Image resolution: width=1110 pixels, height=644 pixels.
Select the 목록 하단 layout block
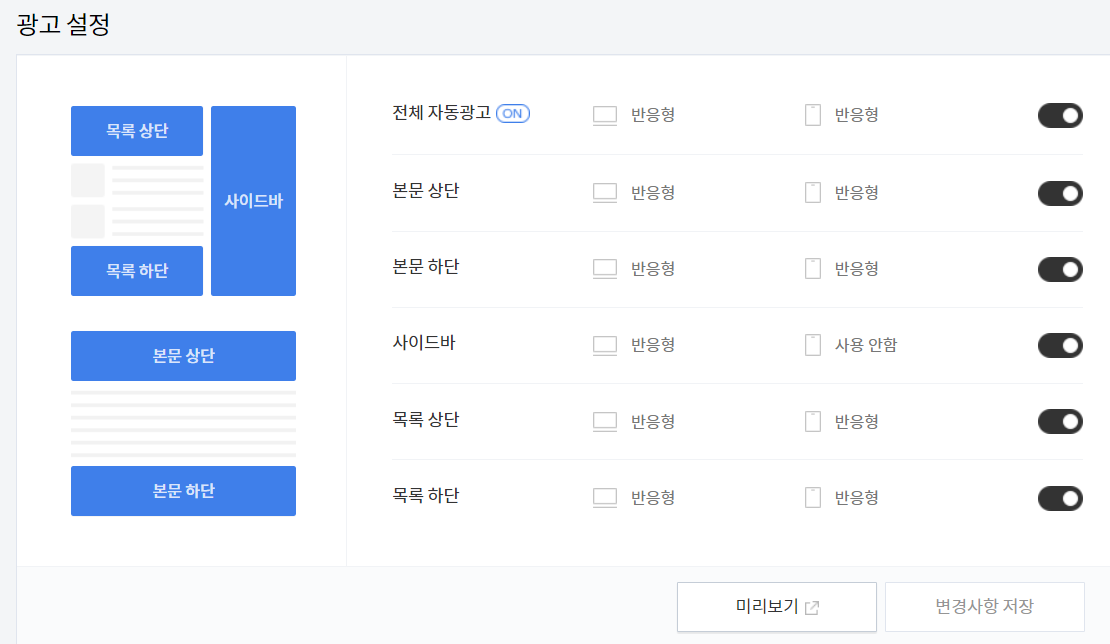coord(137,271)
